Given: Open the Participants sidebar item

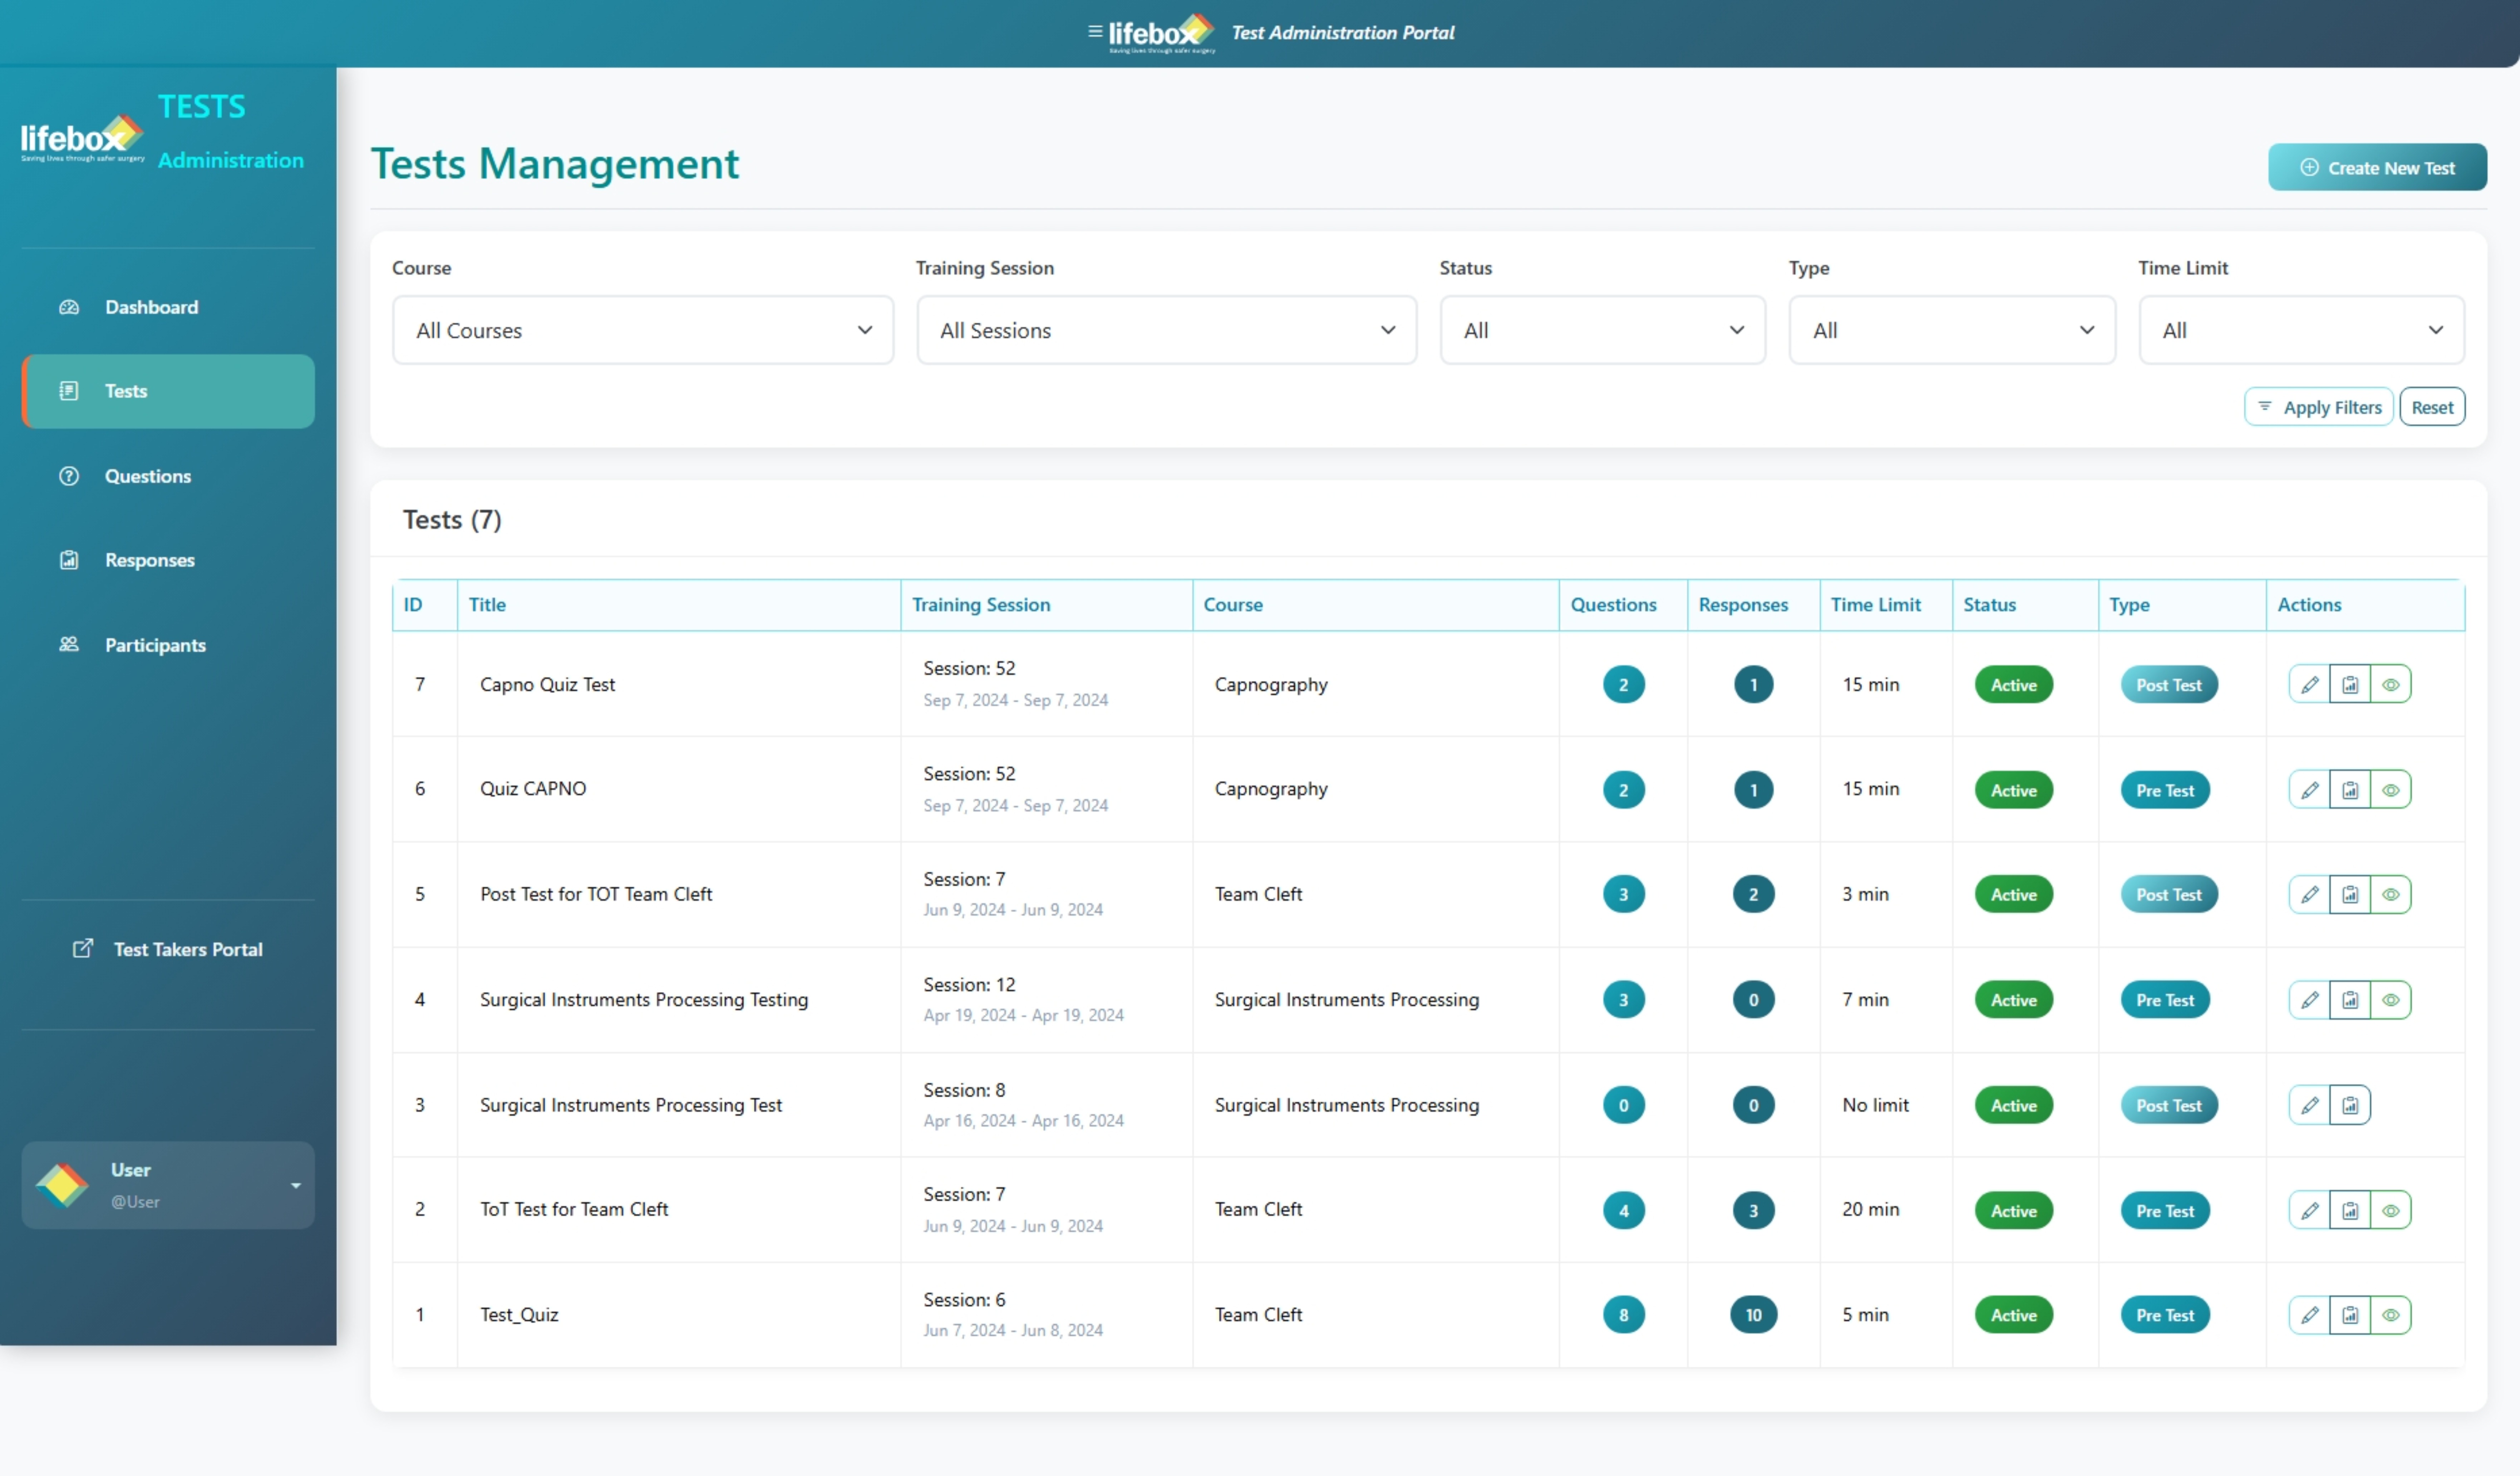Looking at the screenshot, I should click(x=168, y=645).
